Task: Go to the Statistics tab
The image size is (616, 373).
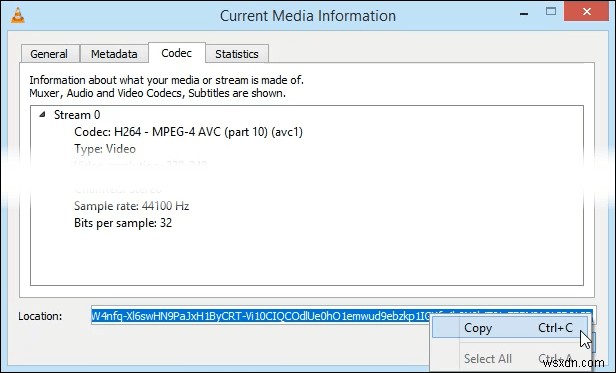Action: pyautogui.click(x=237, y=54)
